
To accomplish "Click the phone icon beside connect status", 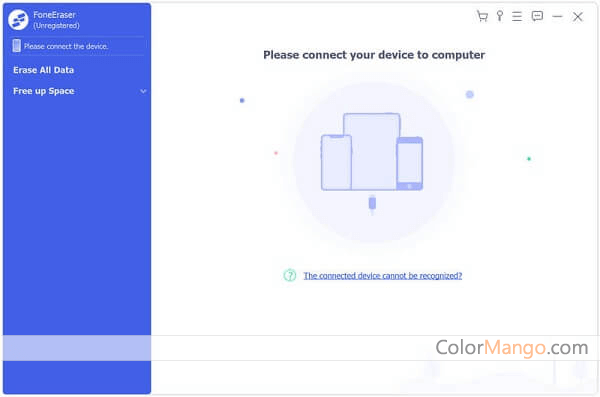I will 16,46.
